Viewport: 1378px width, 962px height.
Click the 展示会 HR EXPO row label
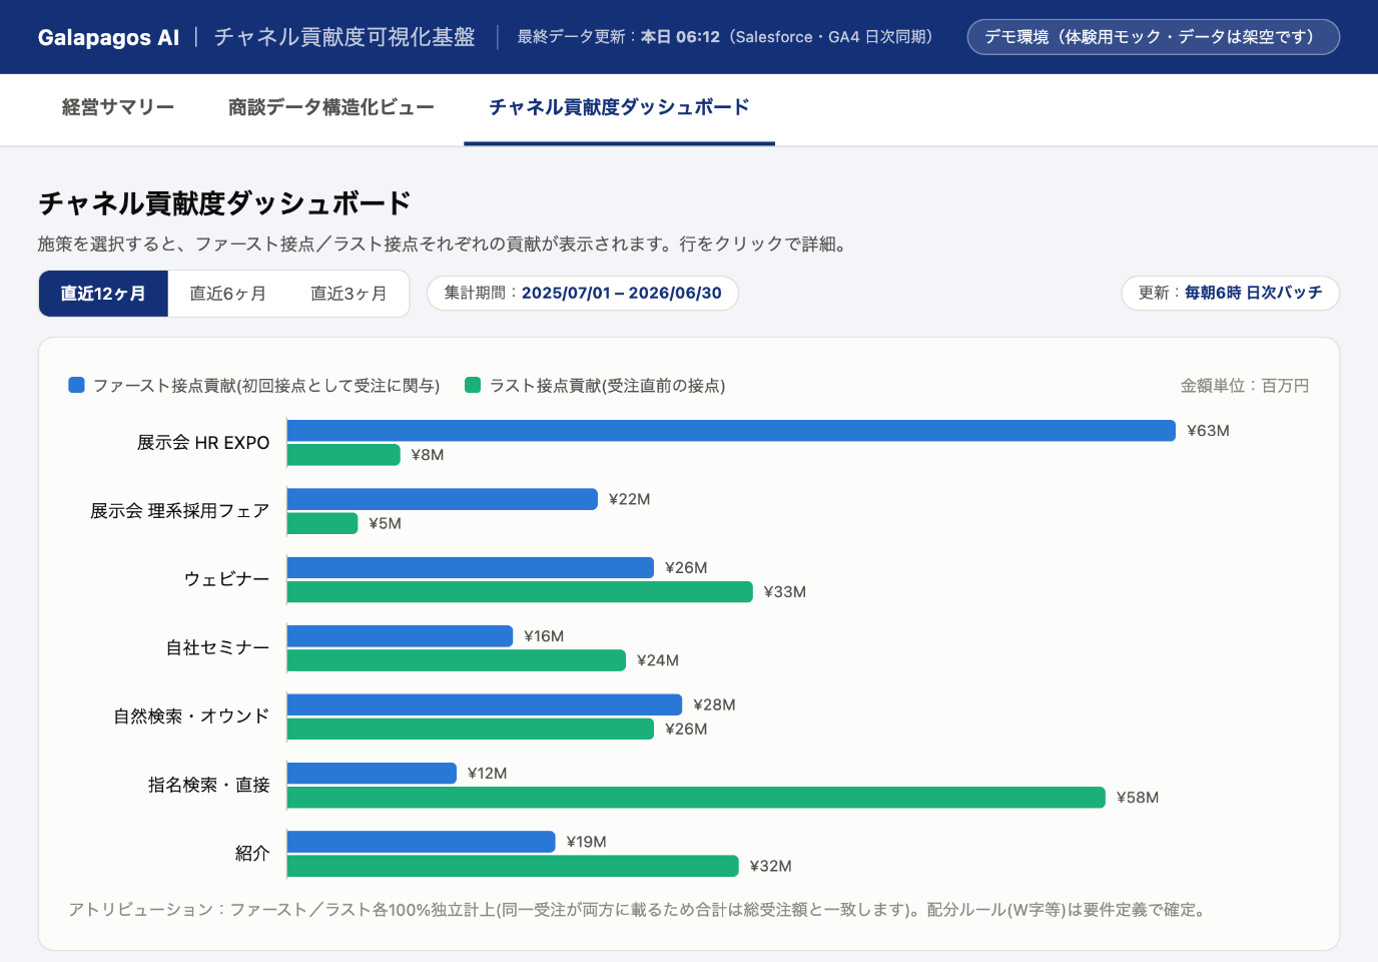point(203,443)
